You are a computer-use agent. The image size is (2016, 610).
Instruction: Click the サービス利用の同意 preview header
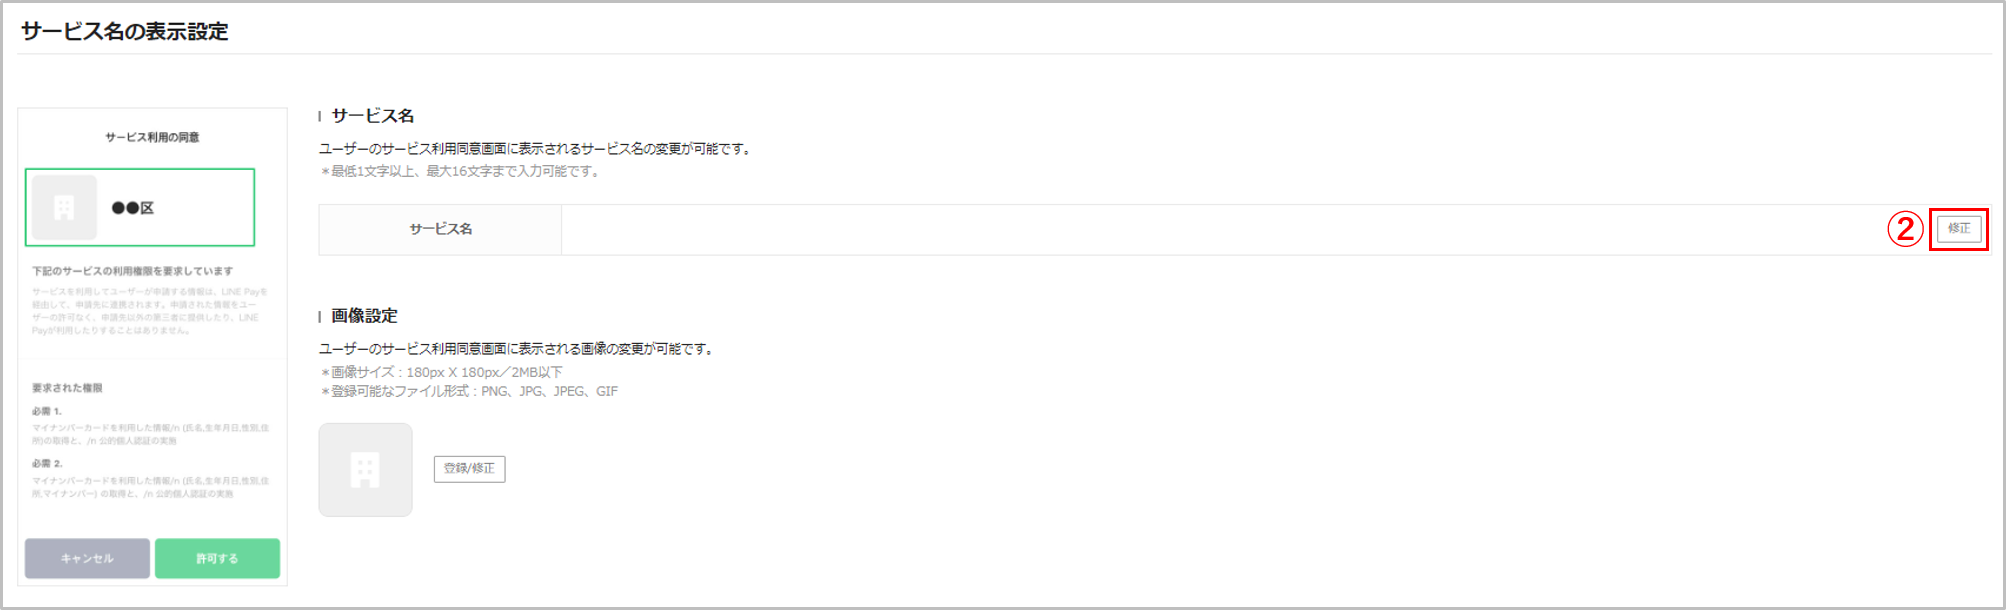pyautogui.click(x=152, y=137)
